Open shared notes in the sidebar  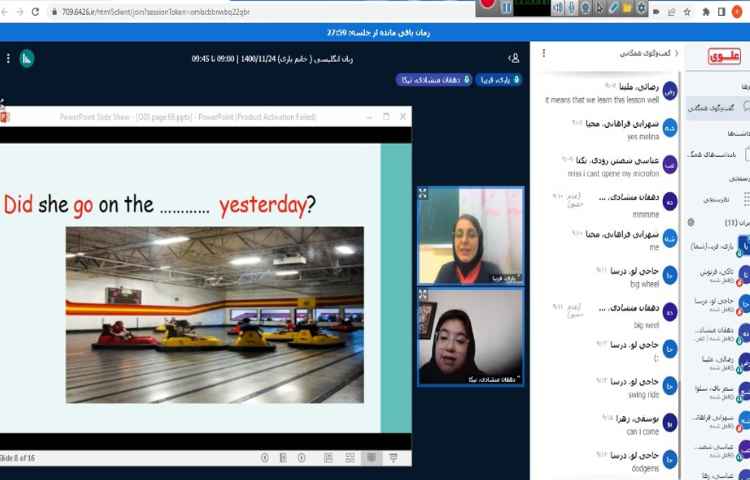(x=717, y=154)
